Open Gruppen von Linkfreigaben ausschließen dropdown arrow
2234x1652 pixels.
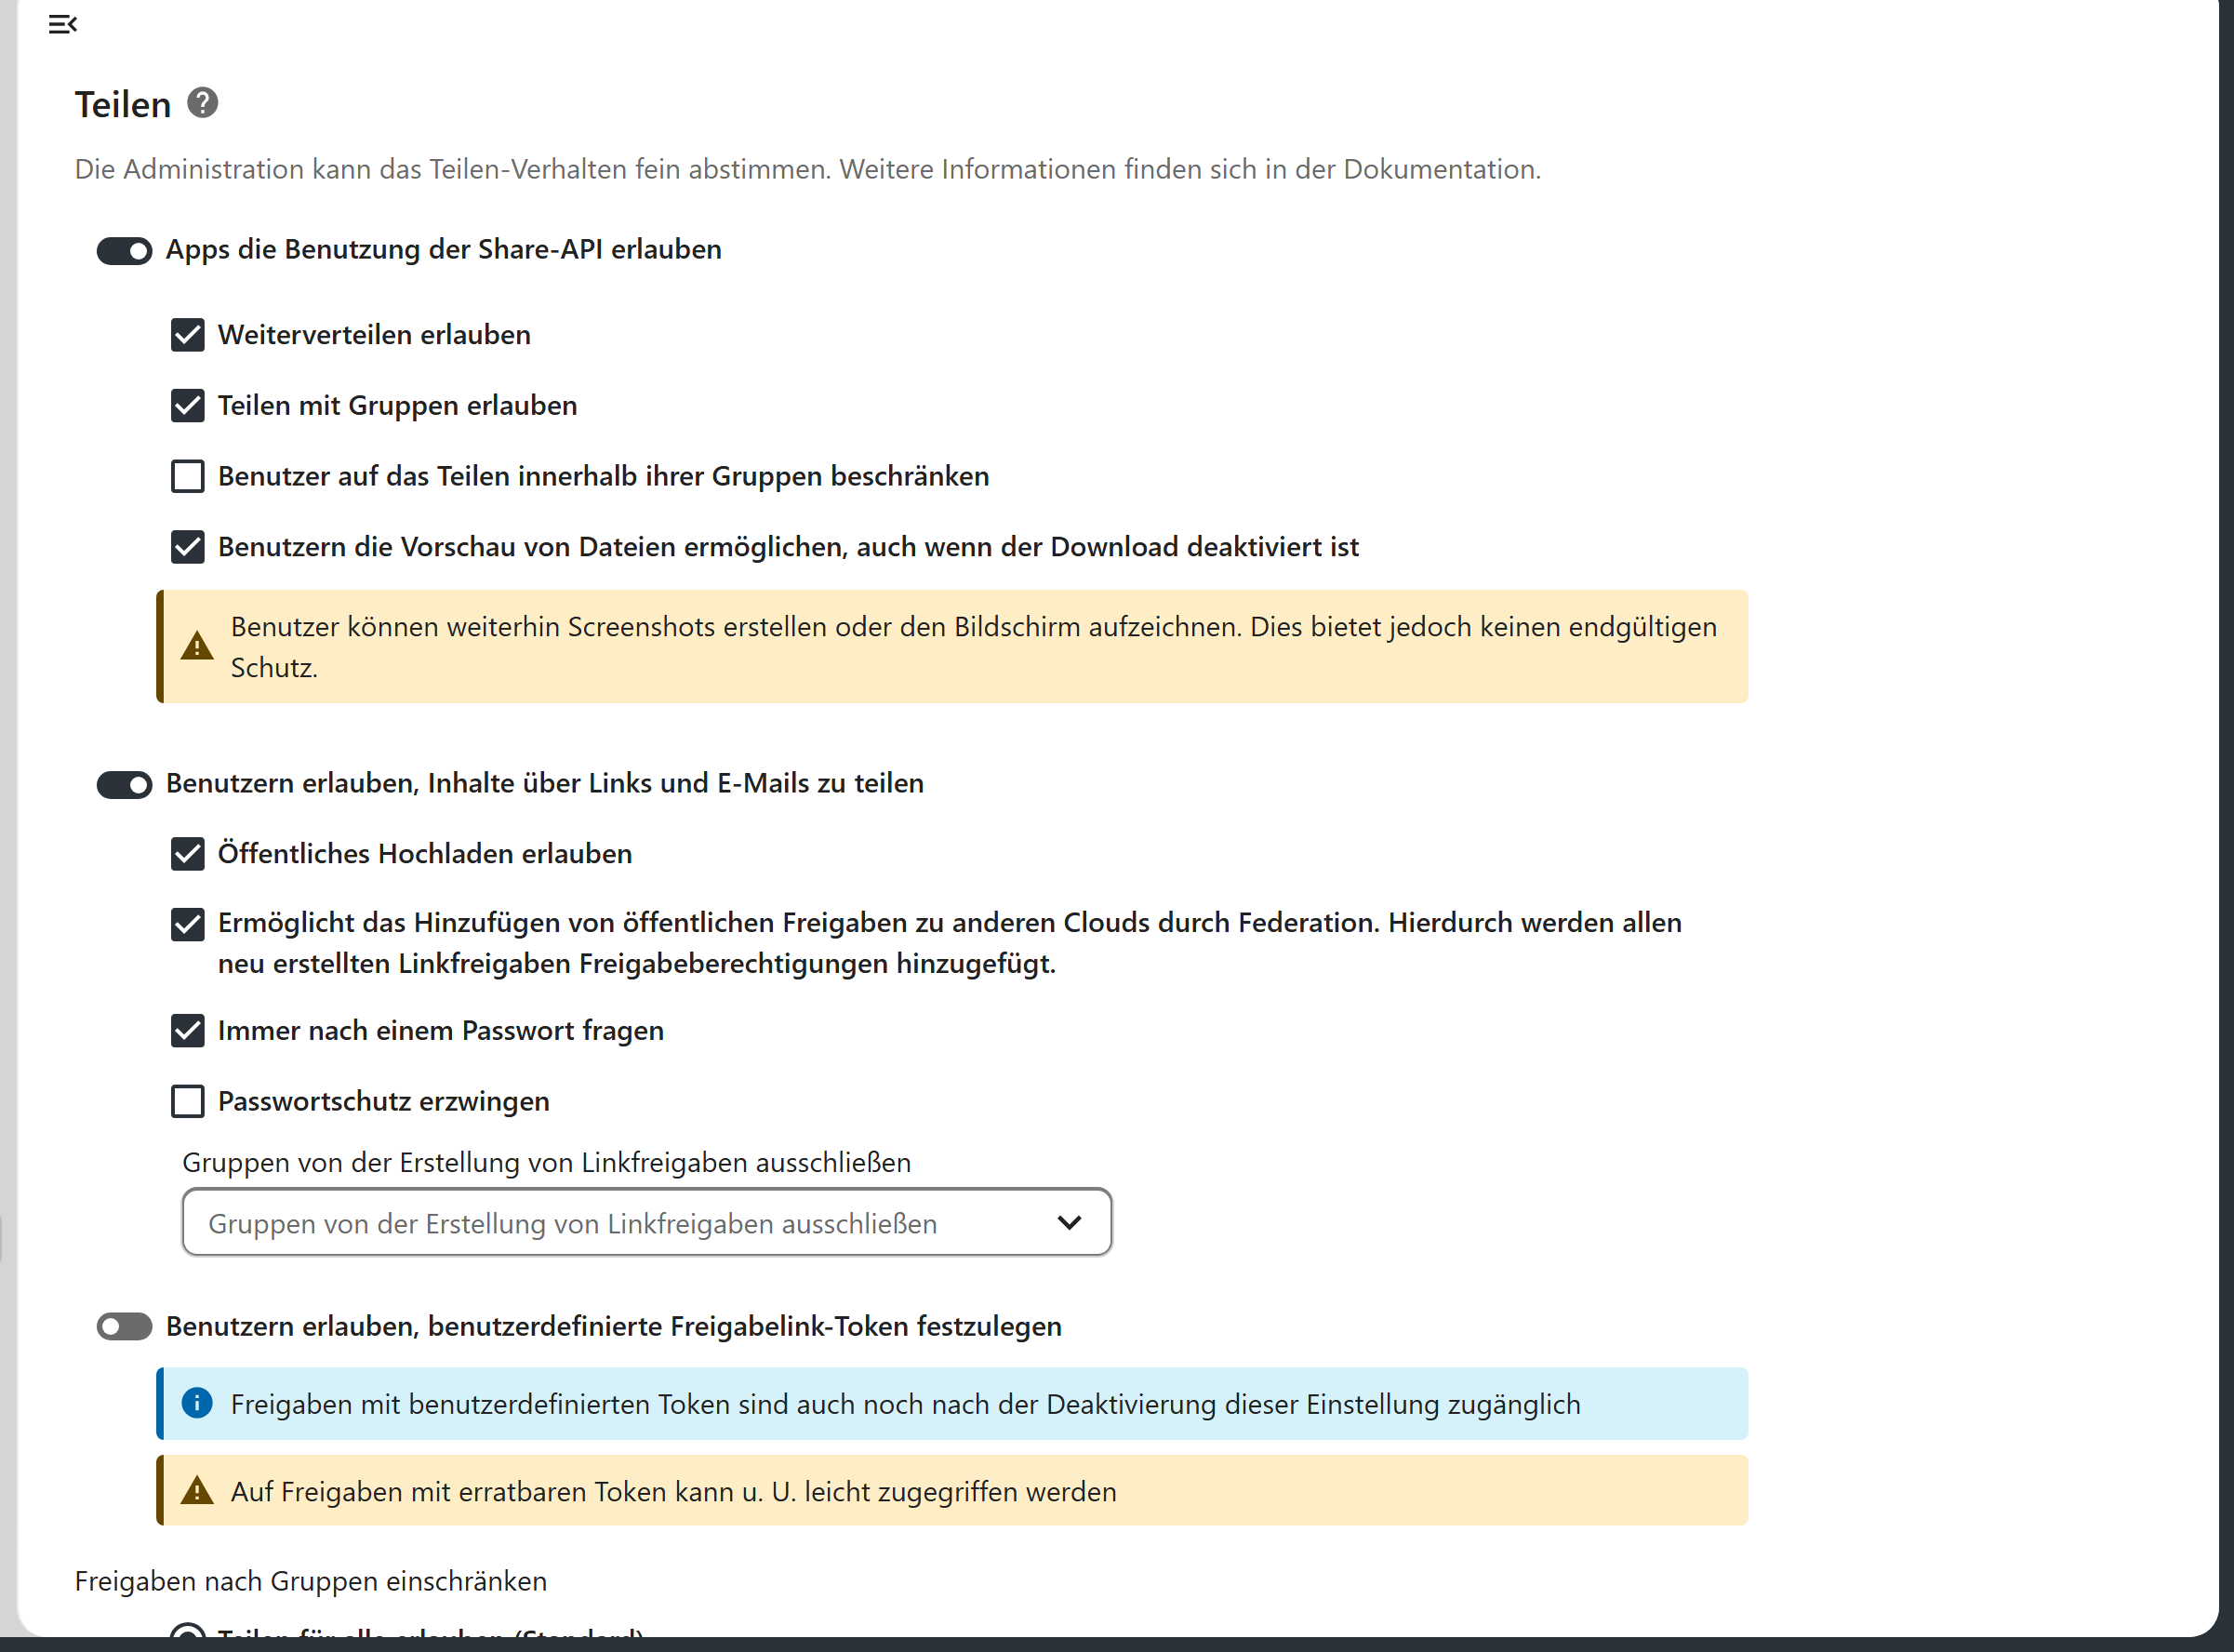click(1069, 1223)
